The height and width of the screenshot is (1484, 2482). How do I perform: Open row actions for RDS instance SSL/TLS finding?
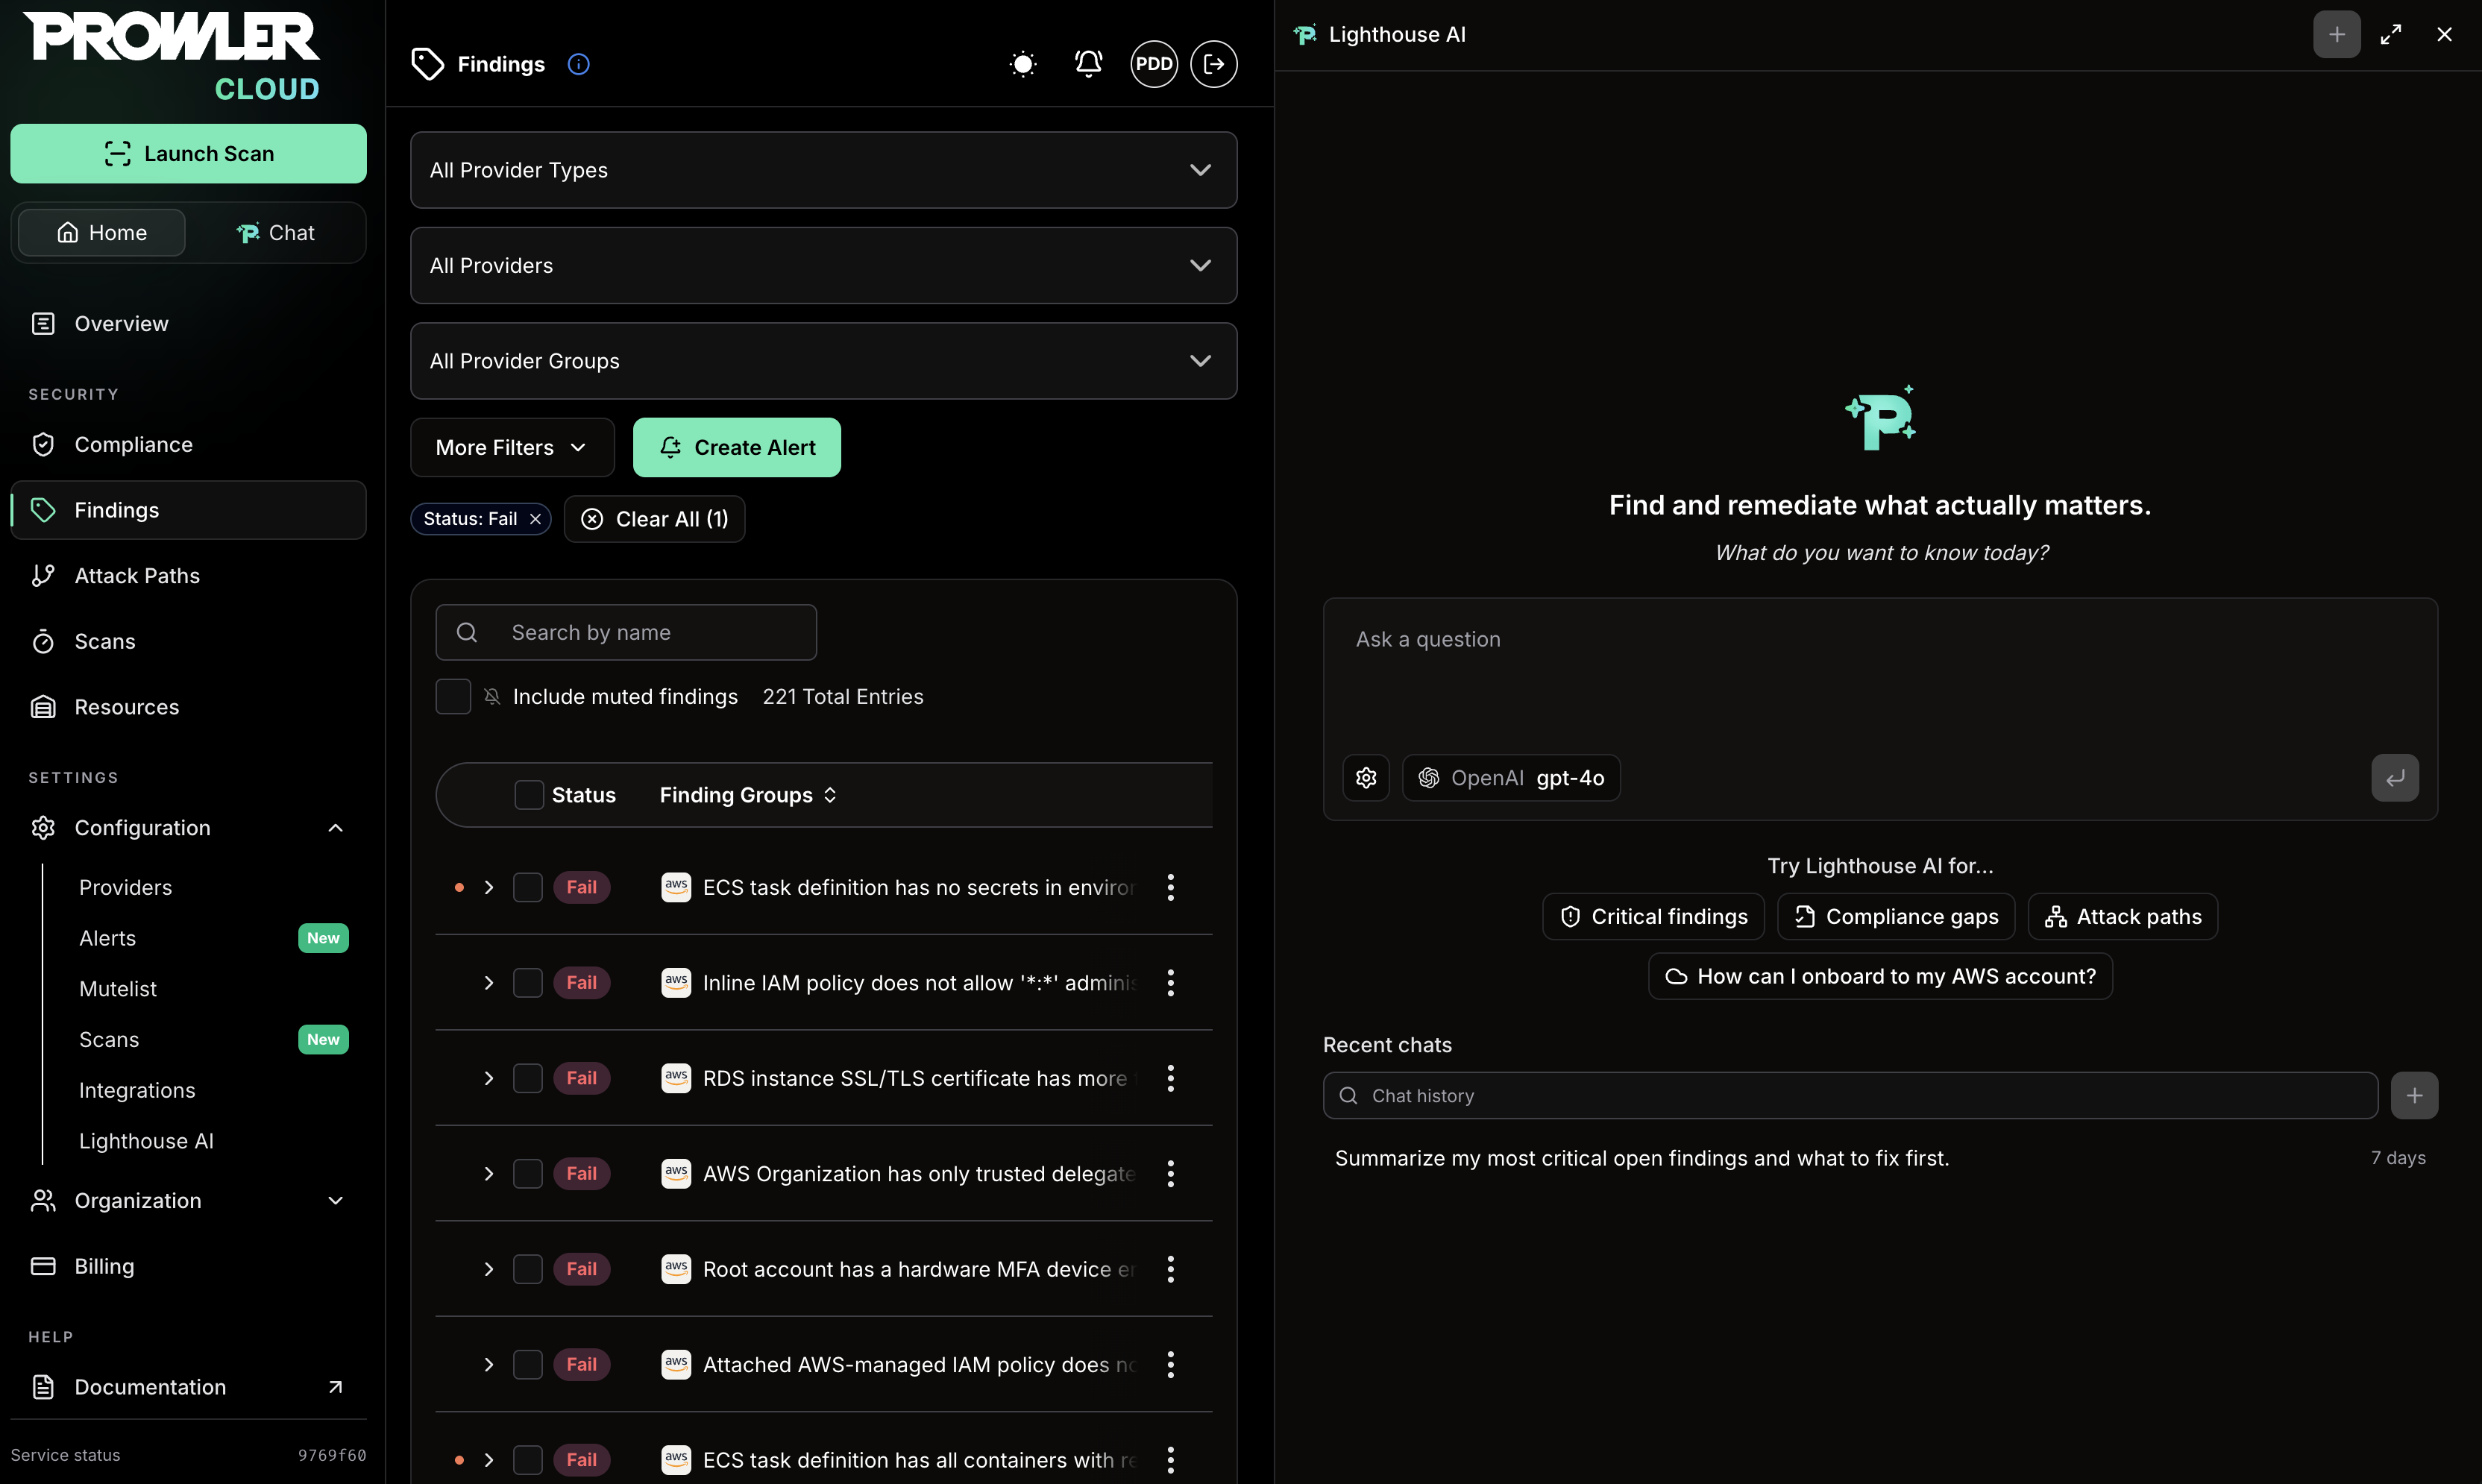1170,1078
